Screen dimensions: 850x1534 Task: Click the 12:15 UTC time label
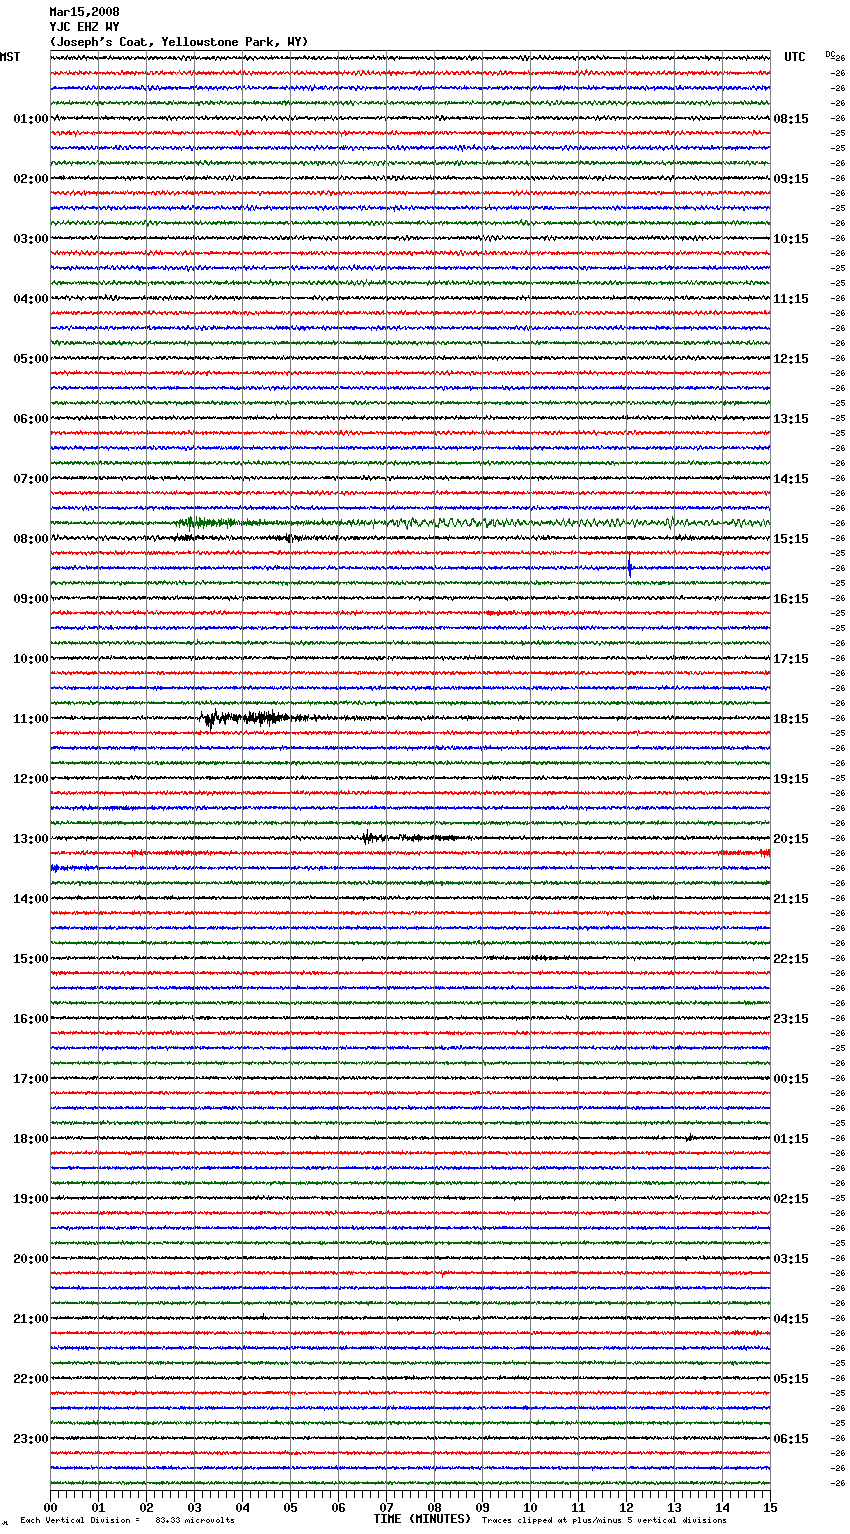[791, 359]
